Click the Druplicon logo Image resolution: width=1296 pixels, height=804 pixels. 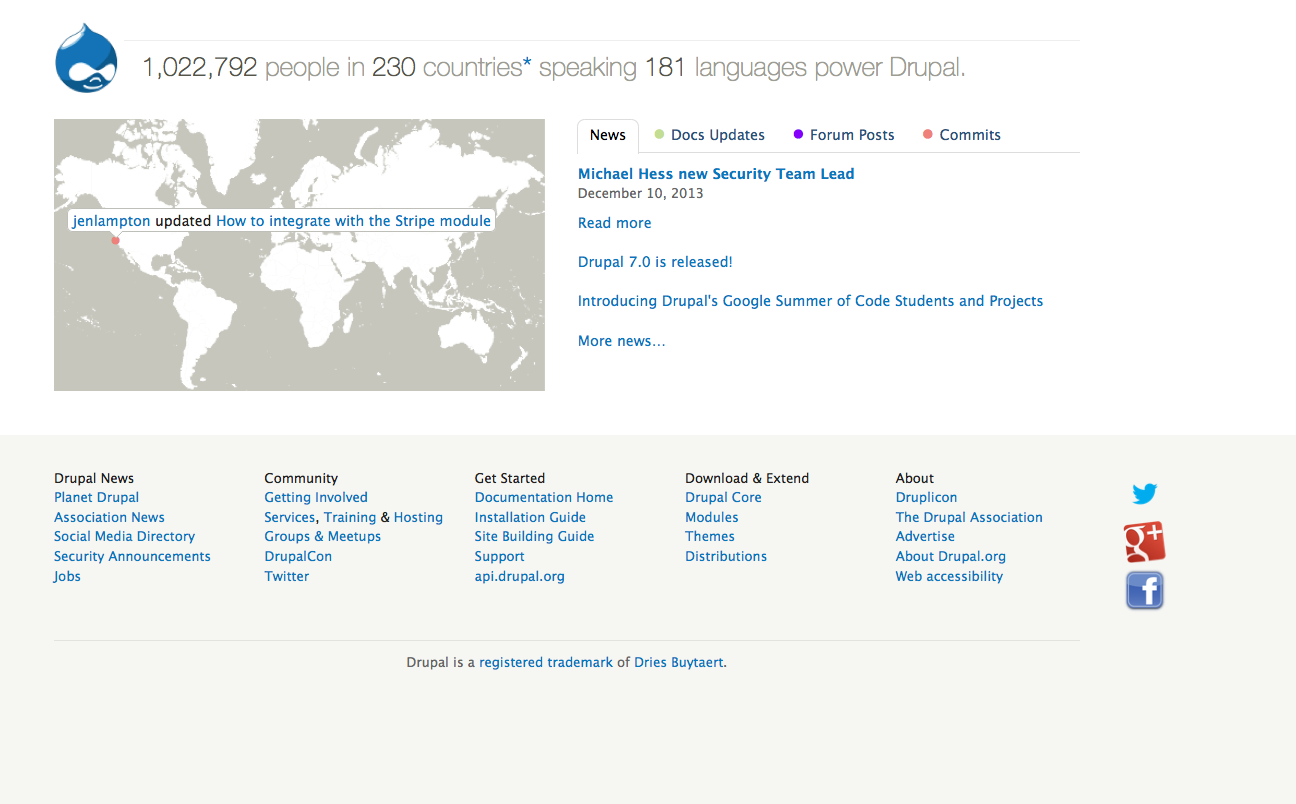(x=86, y=57)
